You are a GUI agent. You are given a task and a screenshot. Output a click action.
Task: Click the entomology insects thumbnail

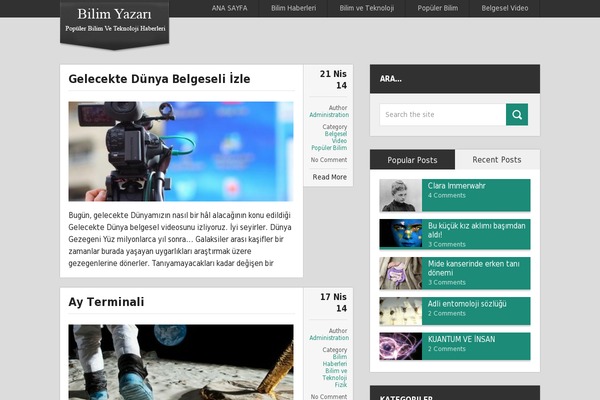(401, 311)
